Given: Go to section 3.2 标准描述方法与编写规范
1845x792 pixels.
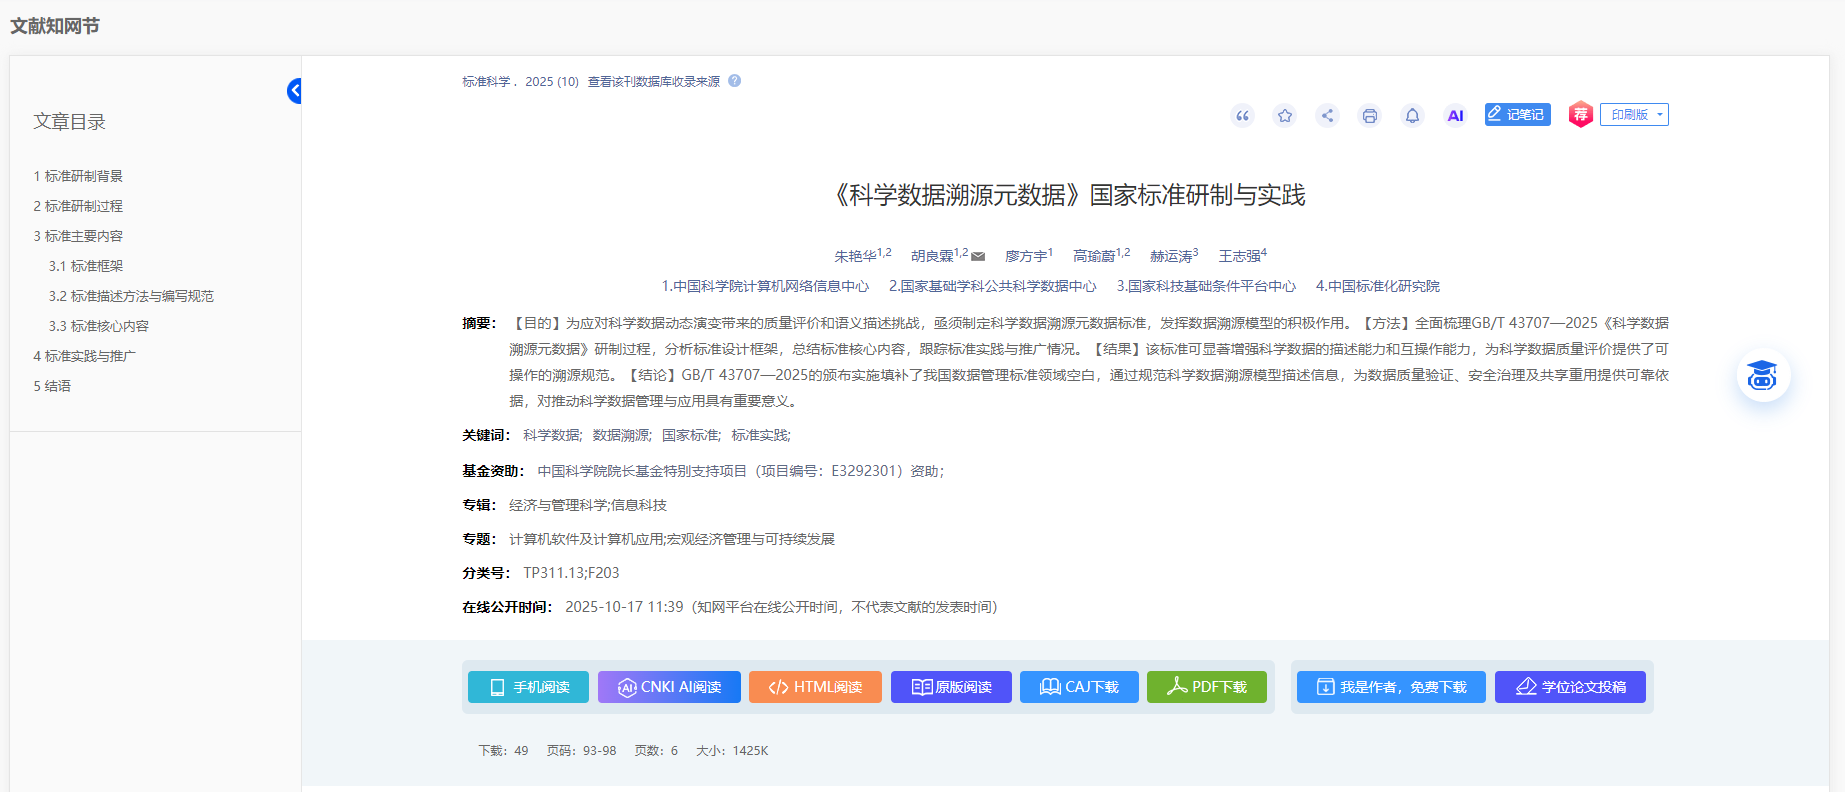Looking at the screenshot, I should pyautogui.click(x=131, y=296).
